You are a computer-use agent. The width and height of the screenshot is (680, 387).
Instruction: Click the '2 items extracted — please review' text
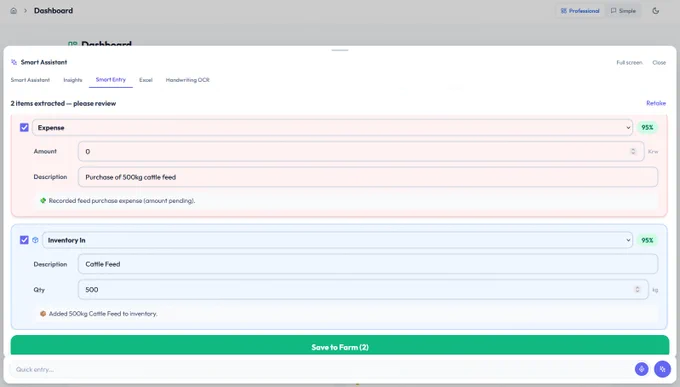(63, 103)
